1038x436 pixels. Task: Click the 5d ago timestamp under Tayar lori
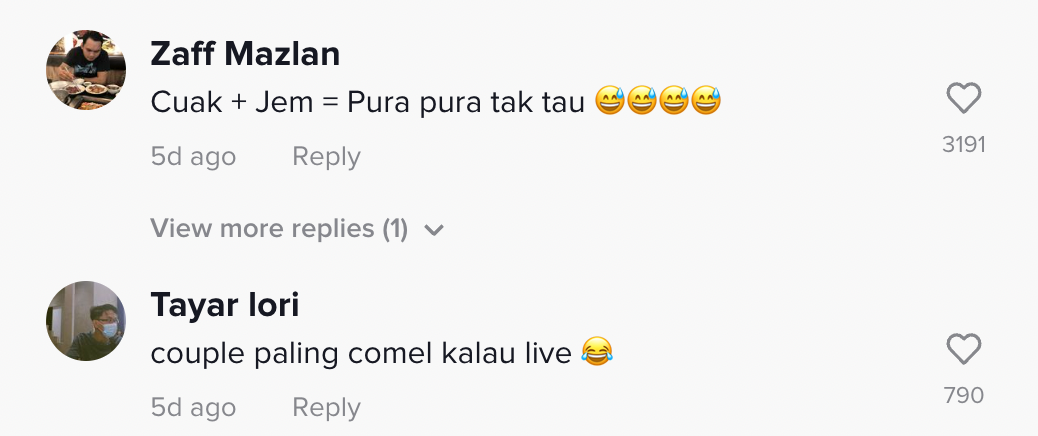[x=193, y=408]
